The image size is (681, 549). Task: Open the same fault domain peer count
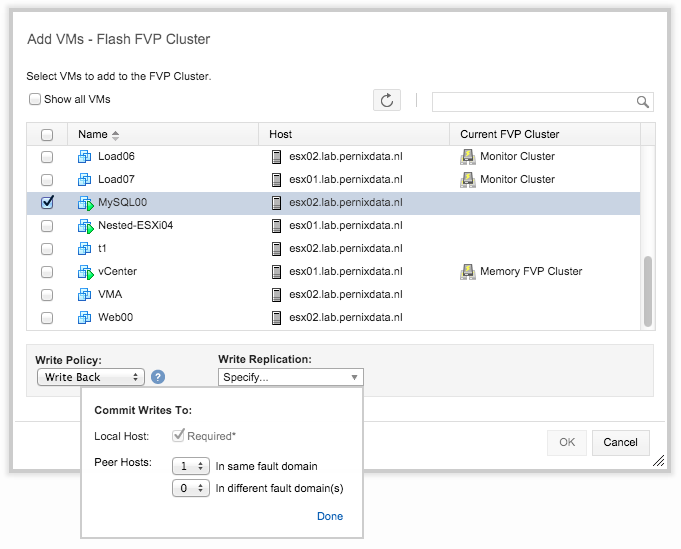pos(189,466)
